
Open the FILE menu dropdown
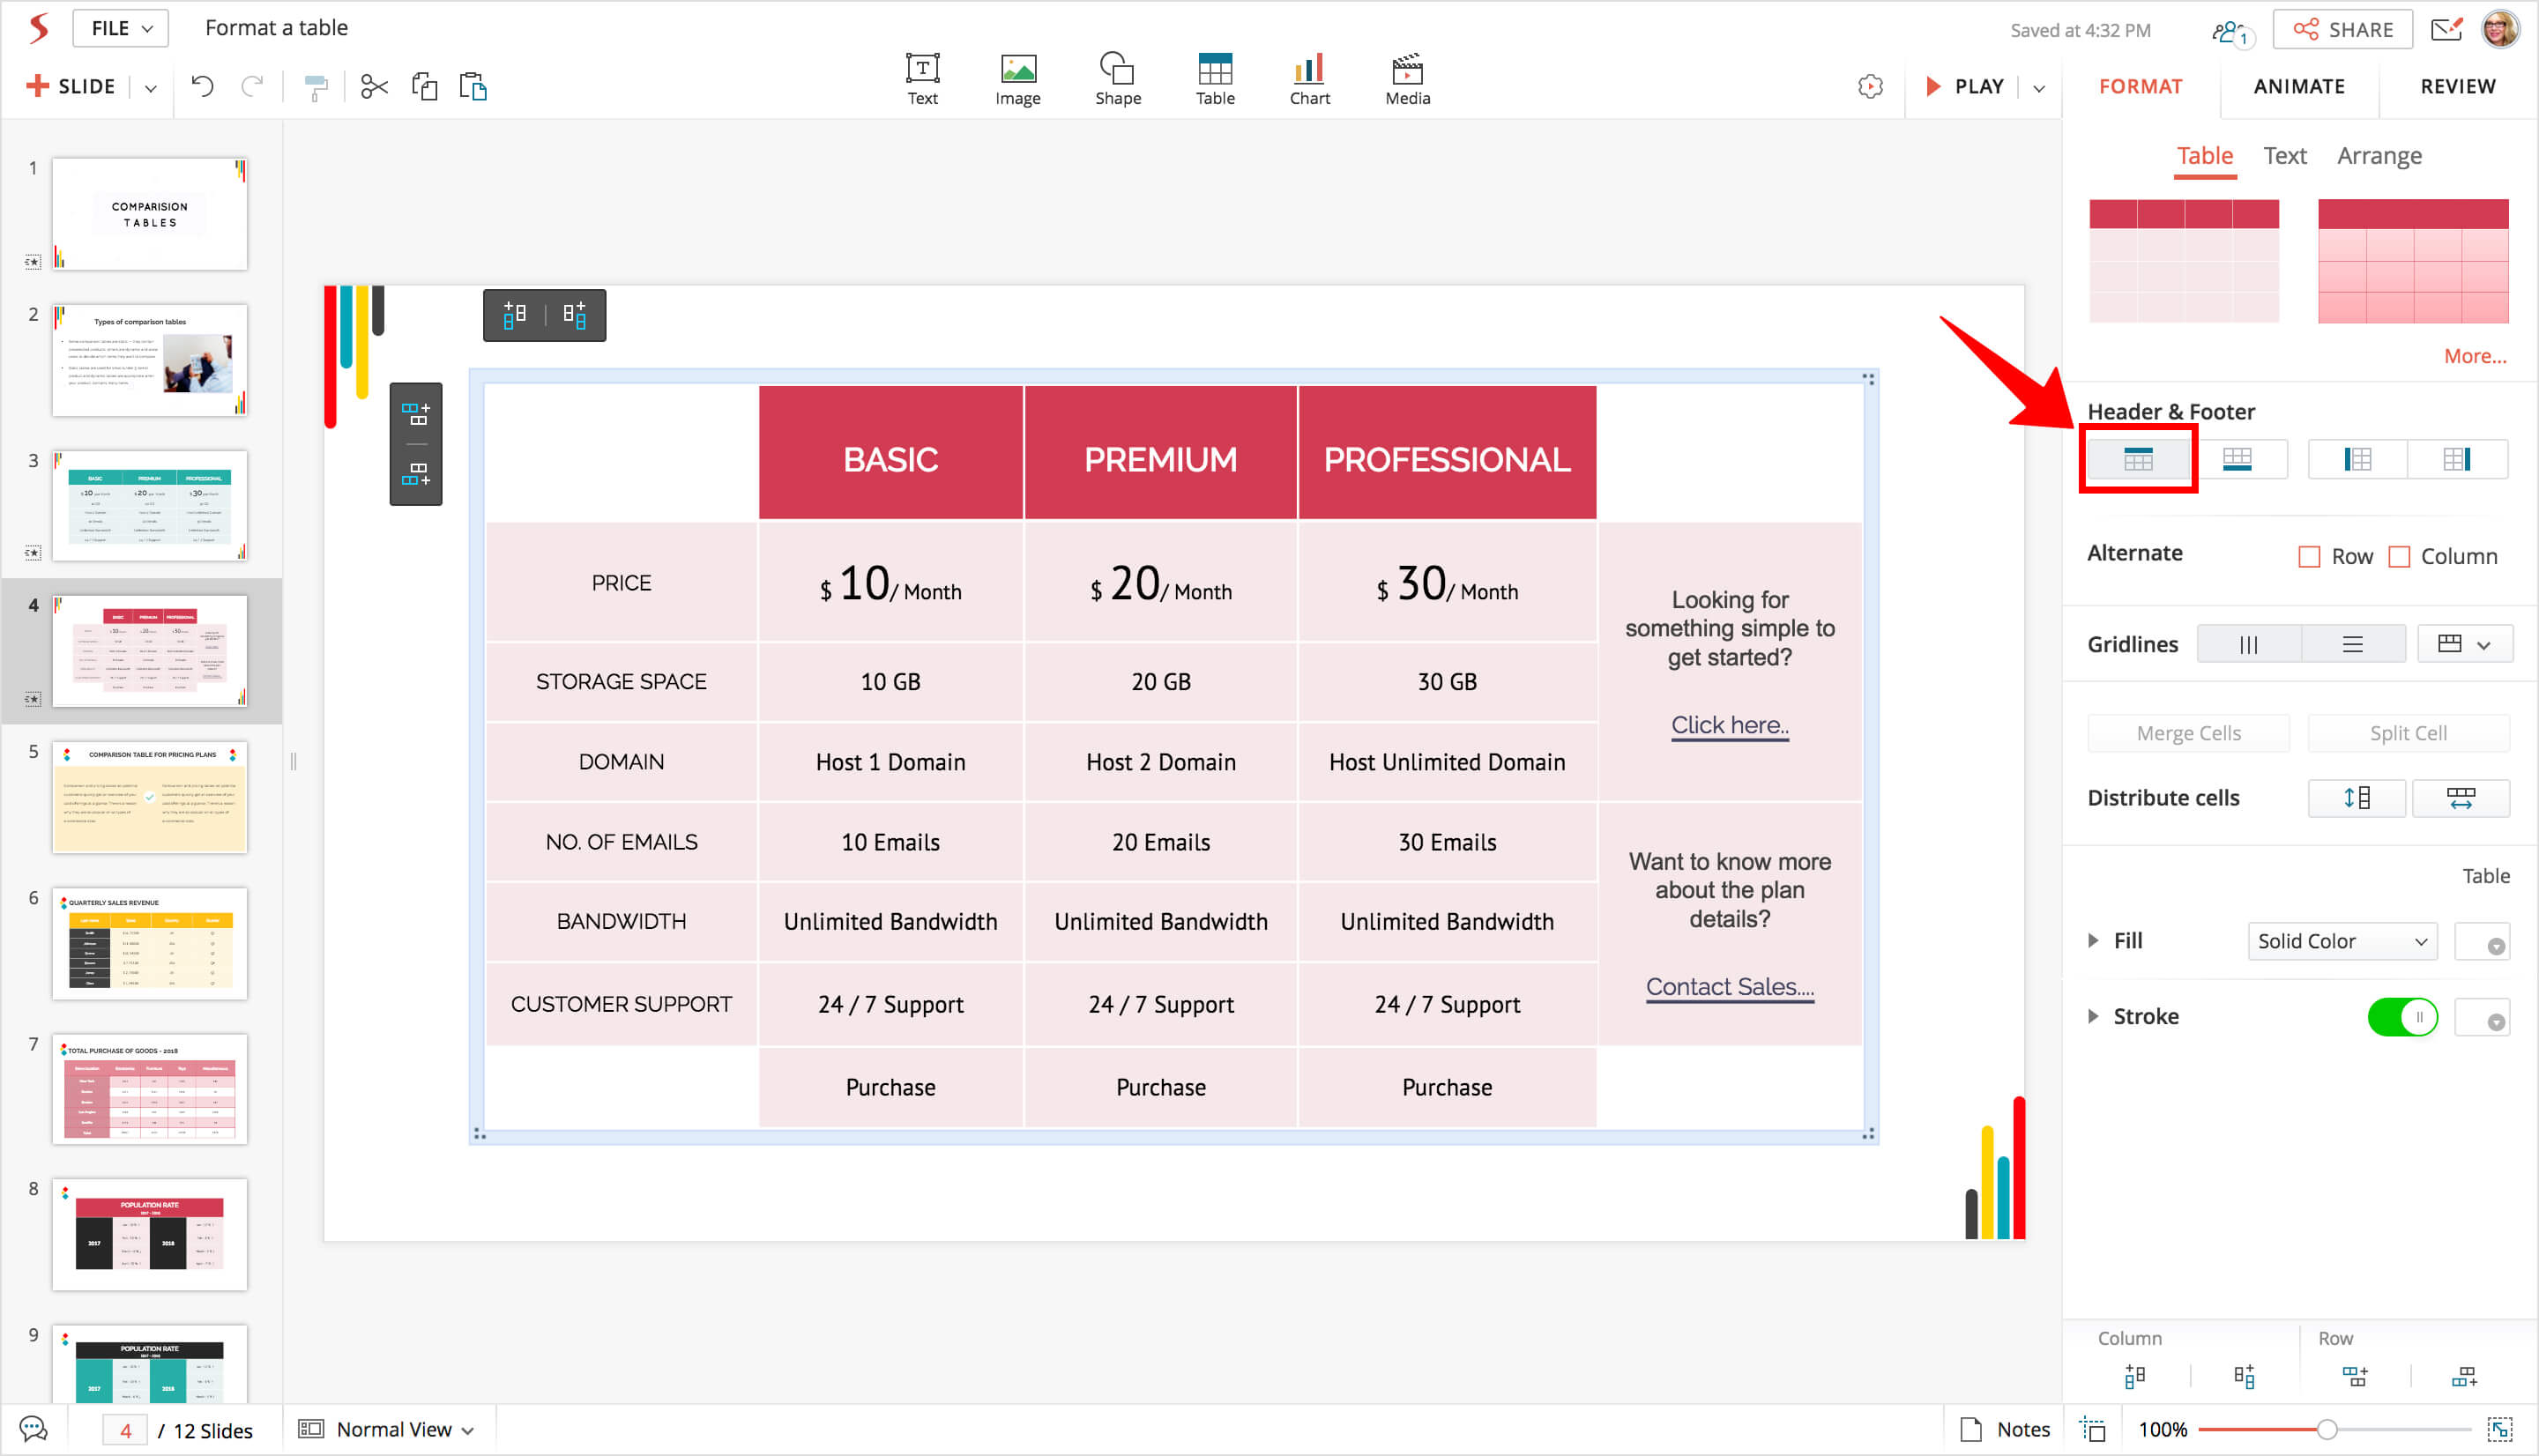tap(120, 28)
